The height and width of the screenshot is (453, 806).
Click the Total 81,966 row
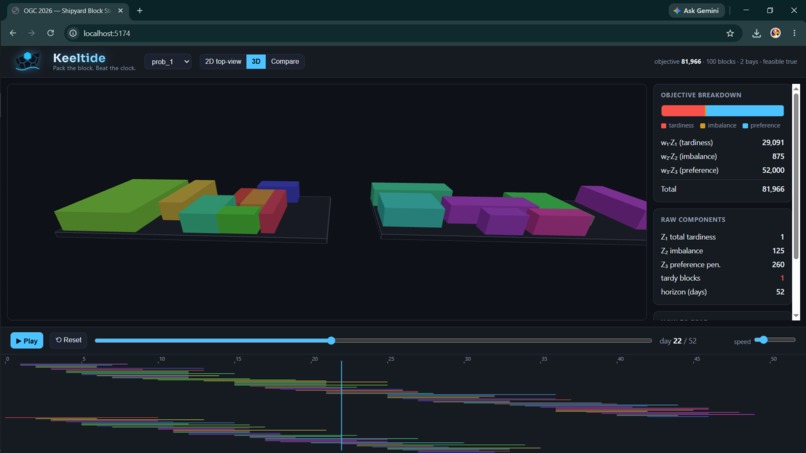pos(722,189)
